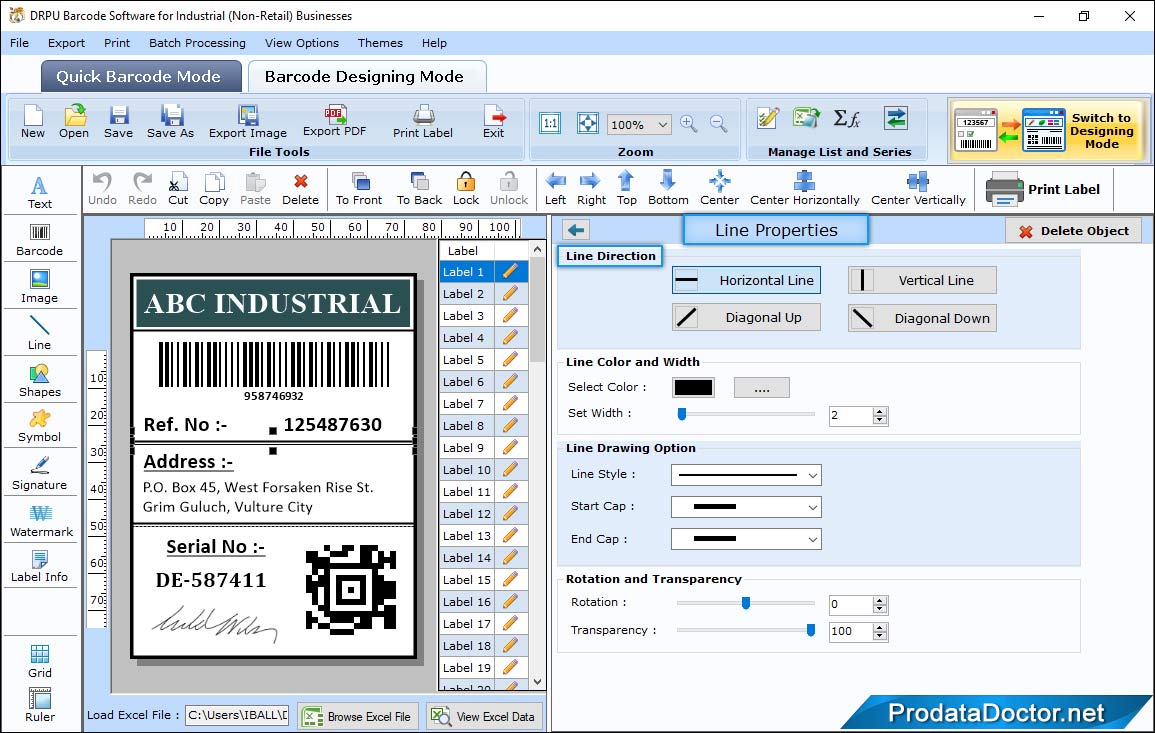Image resolution: width=1155 pixels, height=733 pixels.
Task: Open Label Info settings
Action: point(40,567)
